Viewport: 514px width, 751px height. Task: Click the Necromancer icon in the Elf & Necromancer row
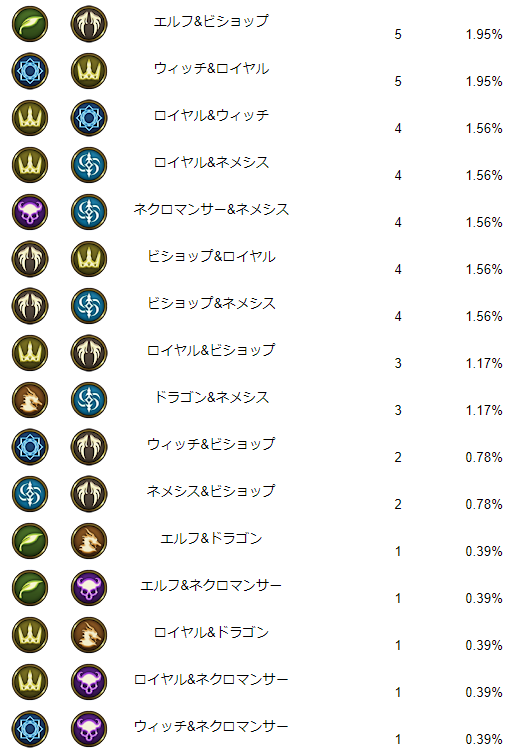[89, 587]
